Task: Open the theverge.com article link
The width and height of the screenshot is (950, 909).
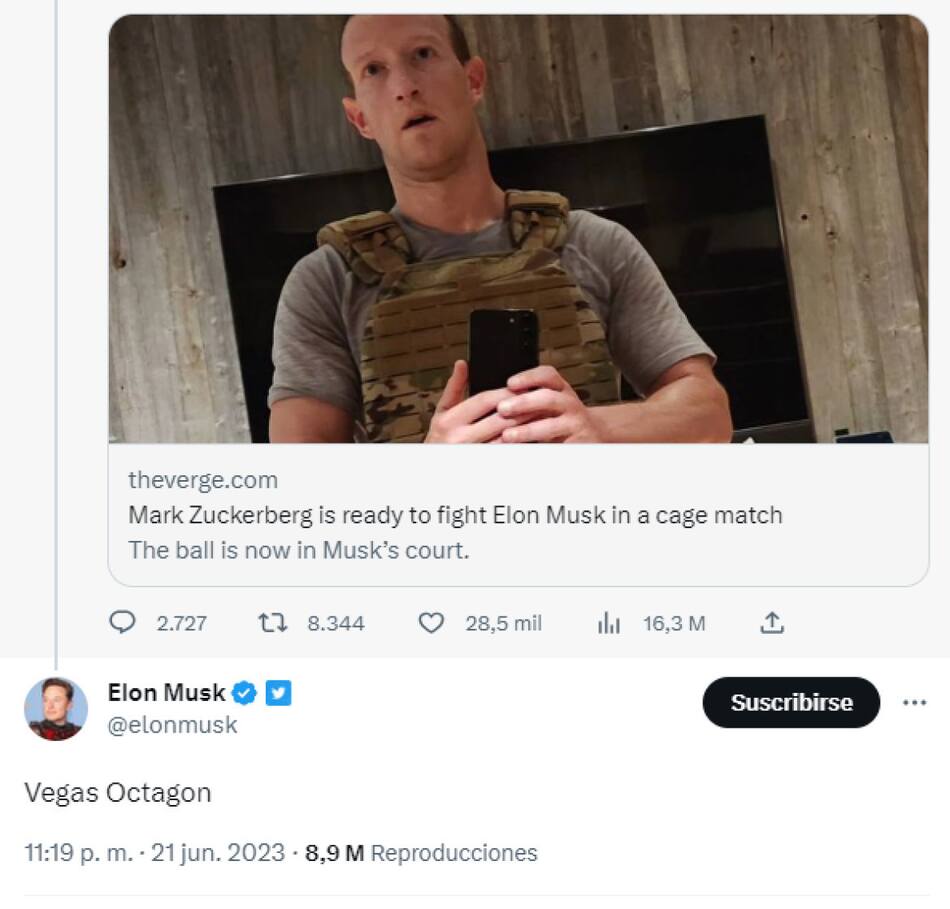Action: 201,479
